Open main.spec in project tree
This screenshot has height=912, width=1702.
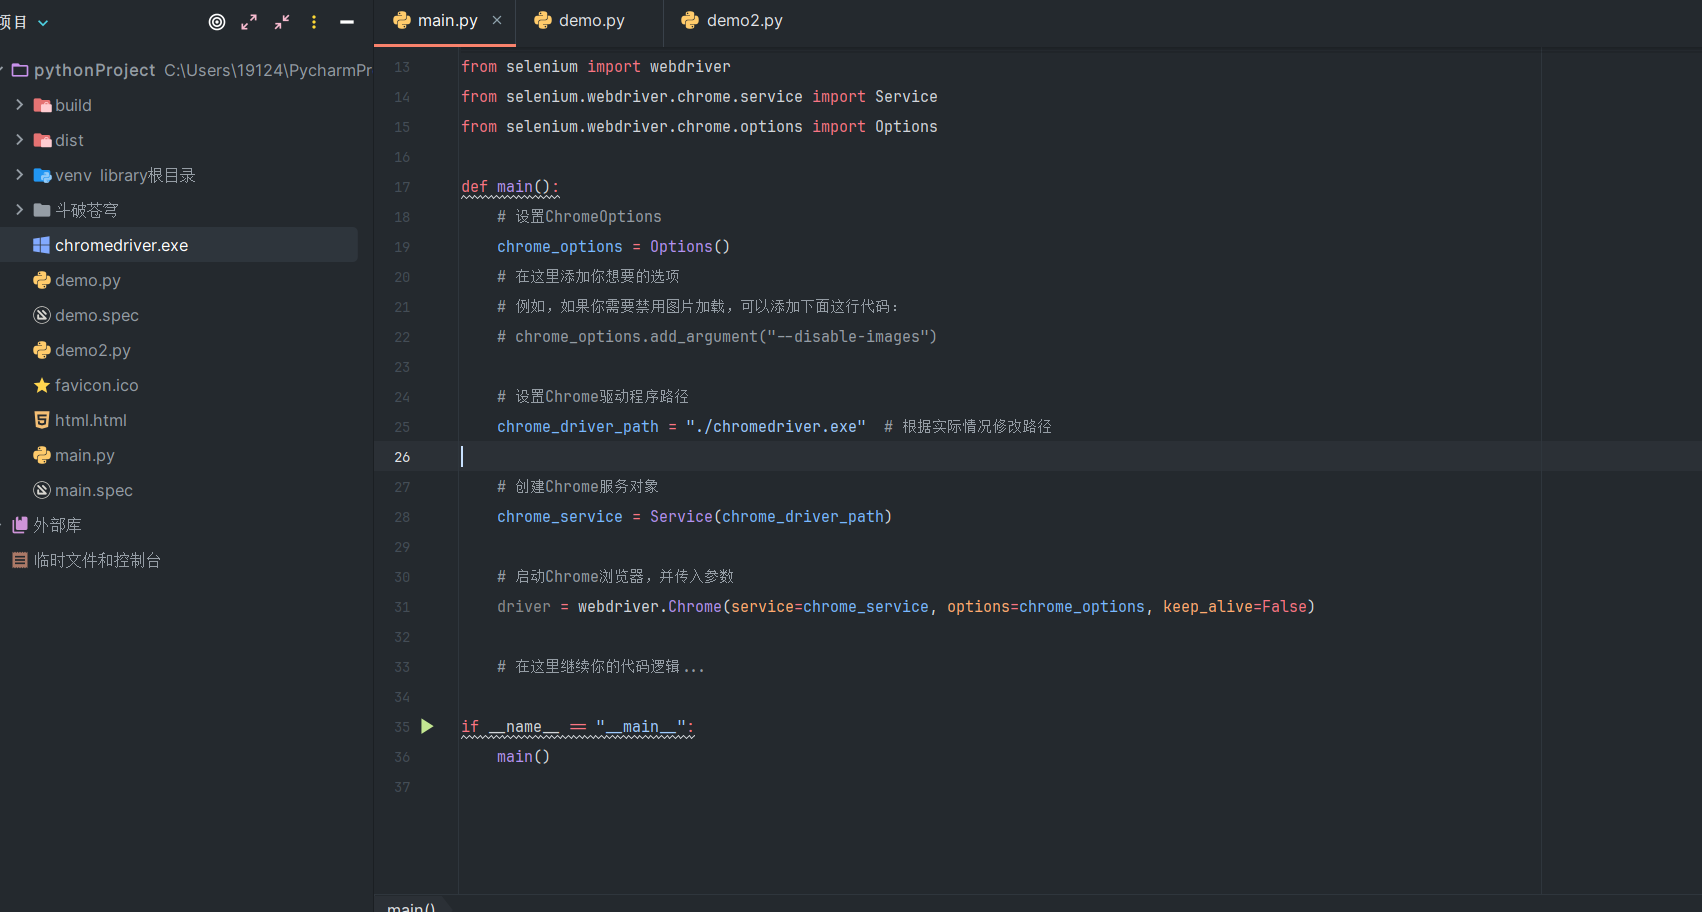click(94, 491)
